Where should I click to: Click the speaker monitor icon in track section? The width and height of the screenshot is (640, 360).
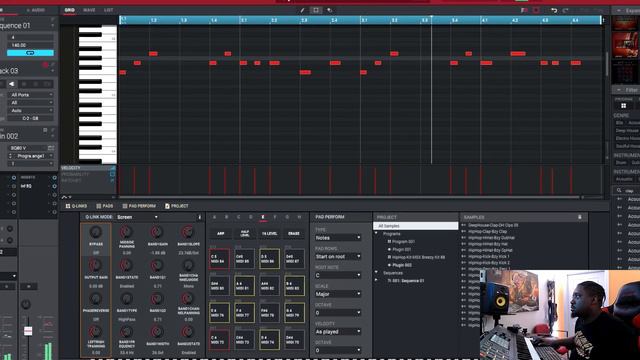click(x=11, y=84)
